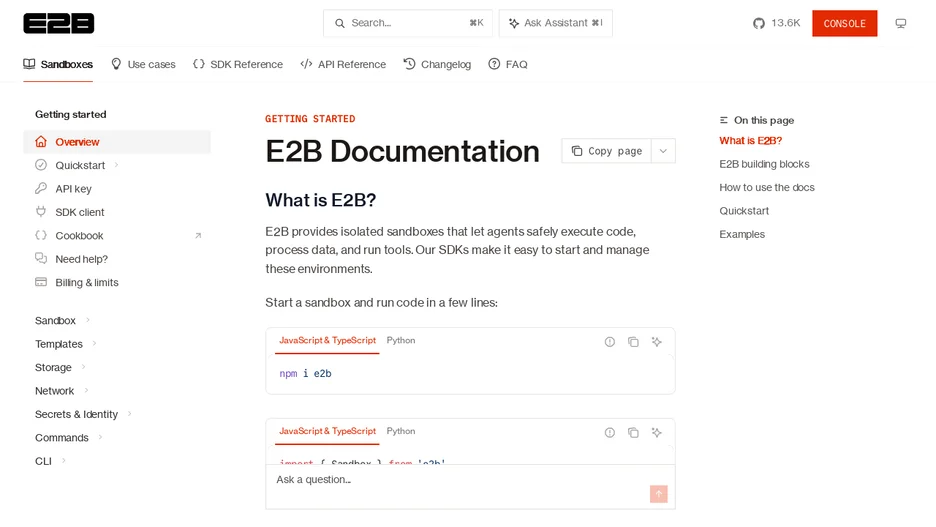Click the Ask Assistant sparkle icon
The height and width of the screenshot is (527, 936).
[x=513, y=23]
